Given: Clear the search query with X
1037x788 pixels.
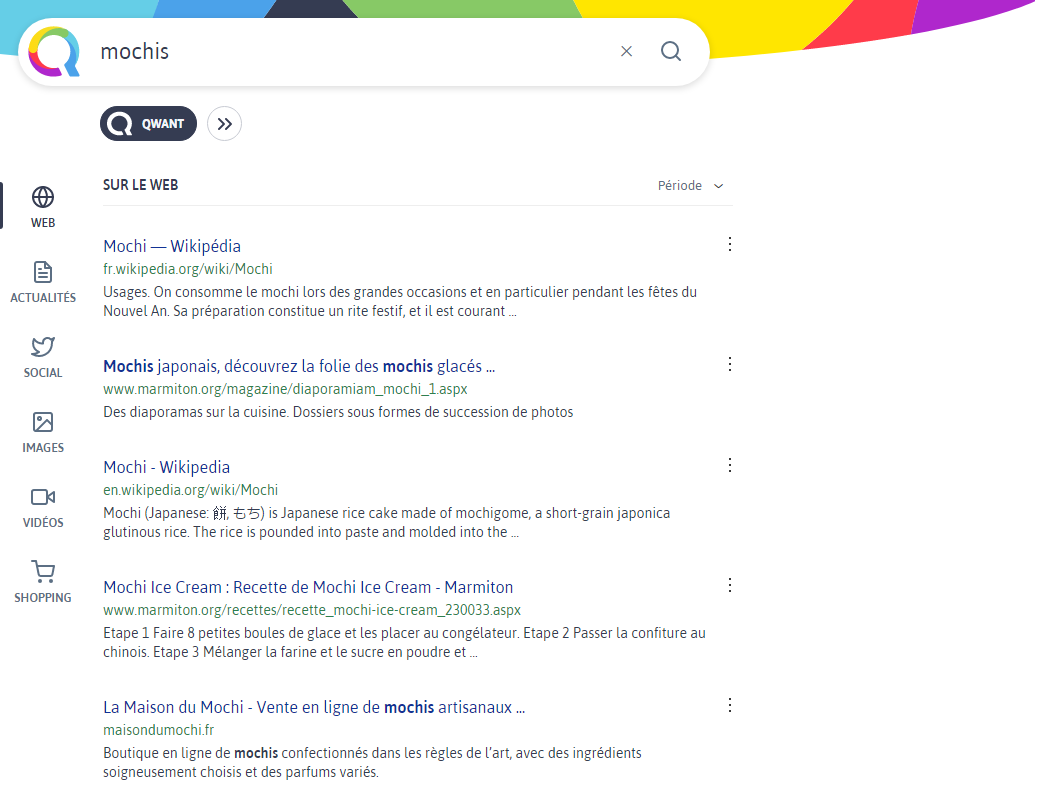Looking at the screenshot, I should pyautogui.click(x=626, y=51).
